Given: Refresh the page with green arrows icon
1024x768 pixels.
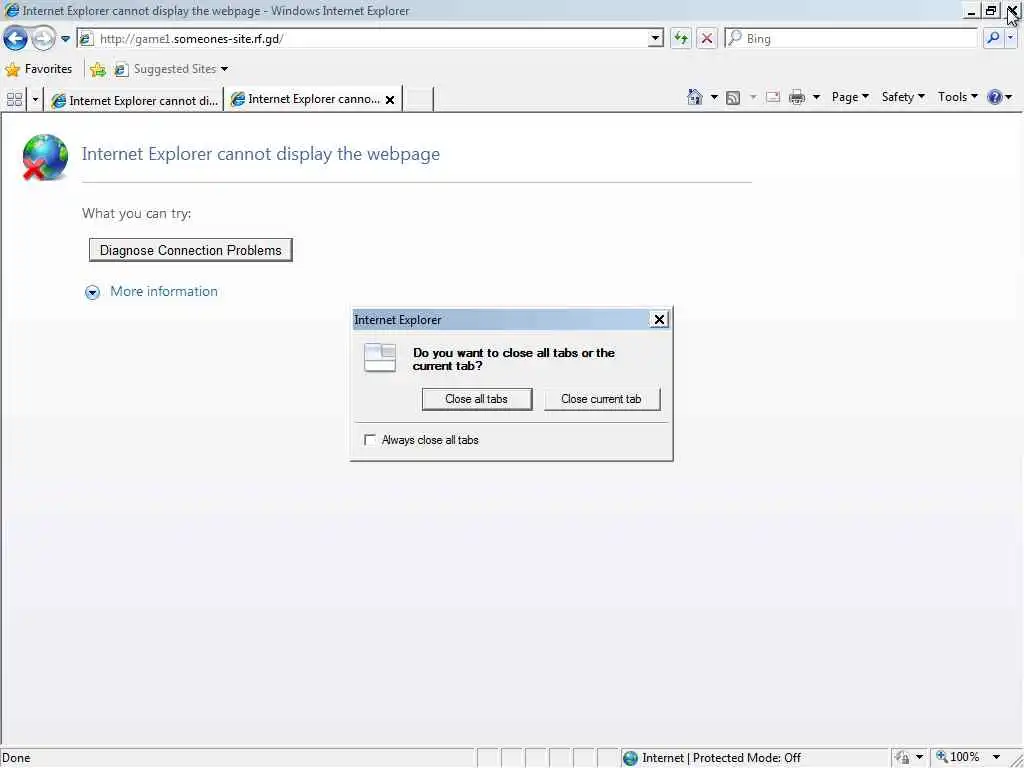Looking at the screenshot, I should click(x=680, y=39).
